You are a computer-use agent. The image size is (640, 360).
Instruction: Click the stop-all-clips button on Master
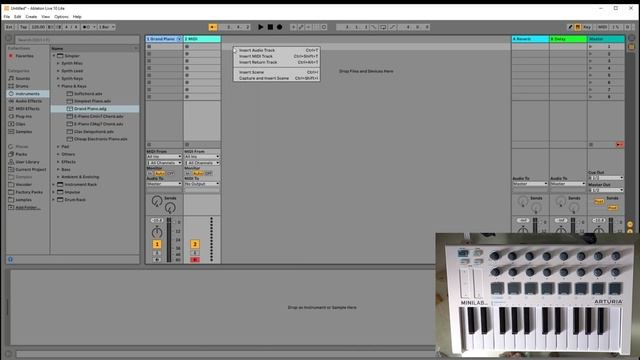point(591,144)
